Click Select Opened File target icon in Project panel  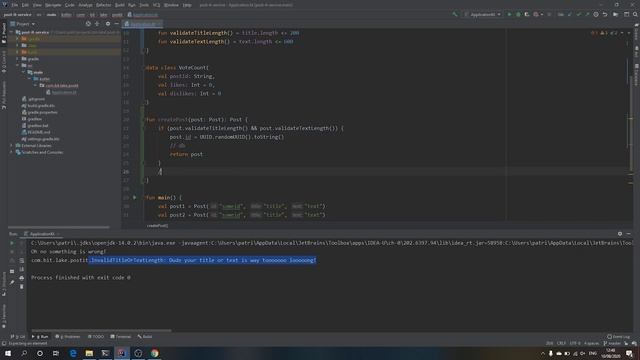(x=88, y=24)
